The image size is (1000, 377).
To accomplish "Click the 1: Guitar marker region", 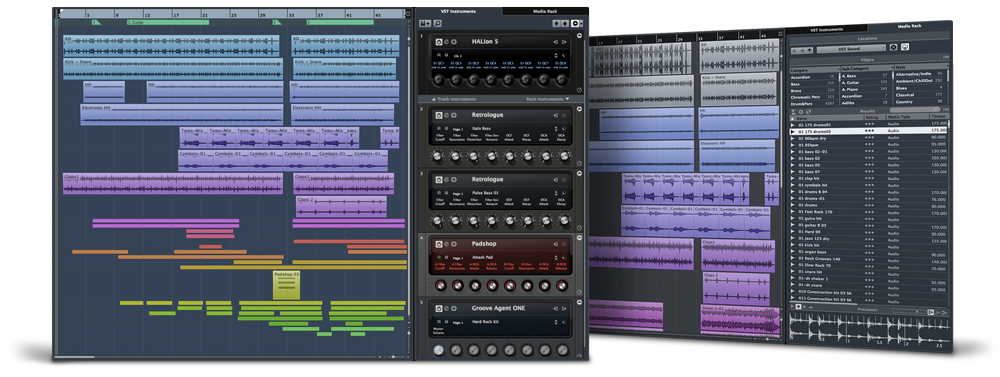I will click(168, 22).
